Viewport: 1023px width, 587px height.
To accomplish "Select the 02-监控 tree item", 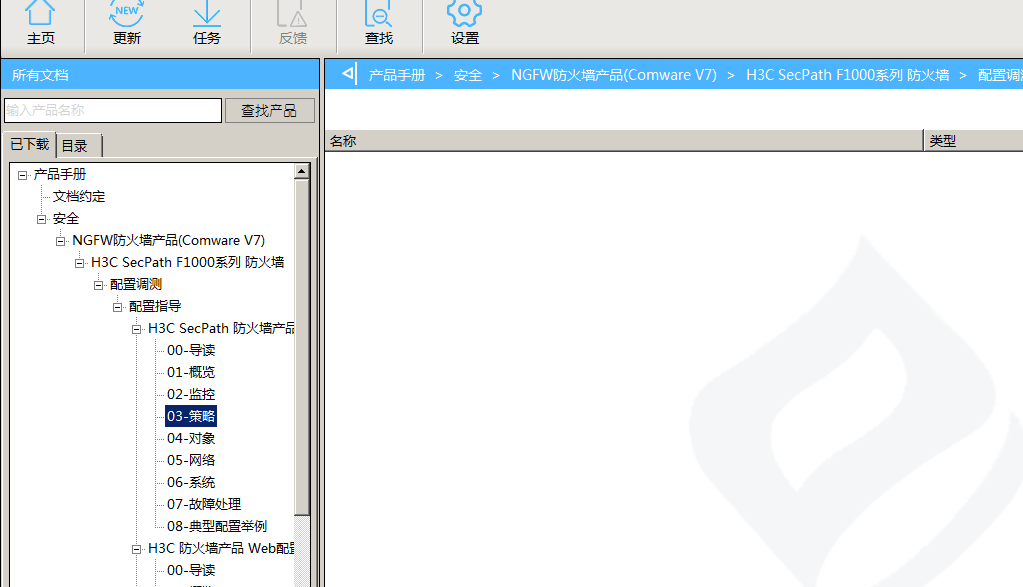I will [x=191, y=395].
